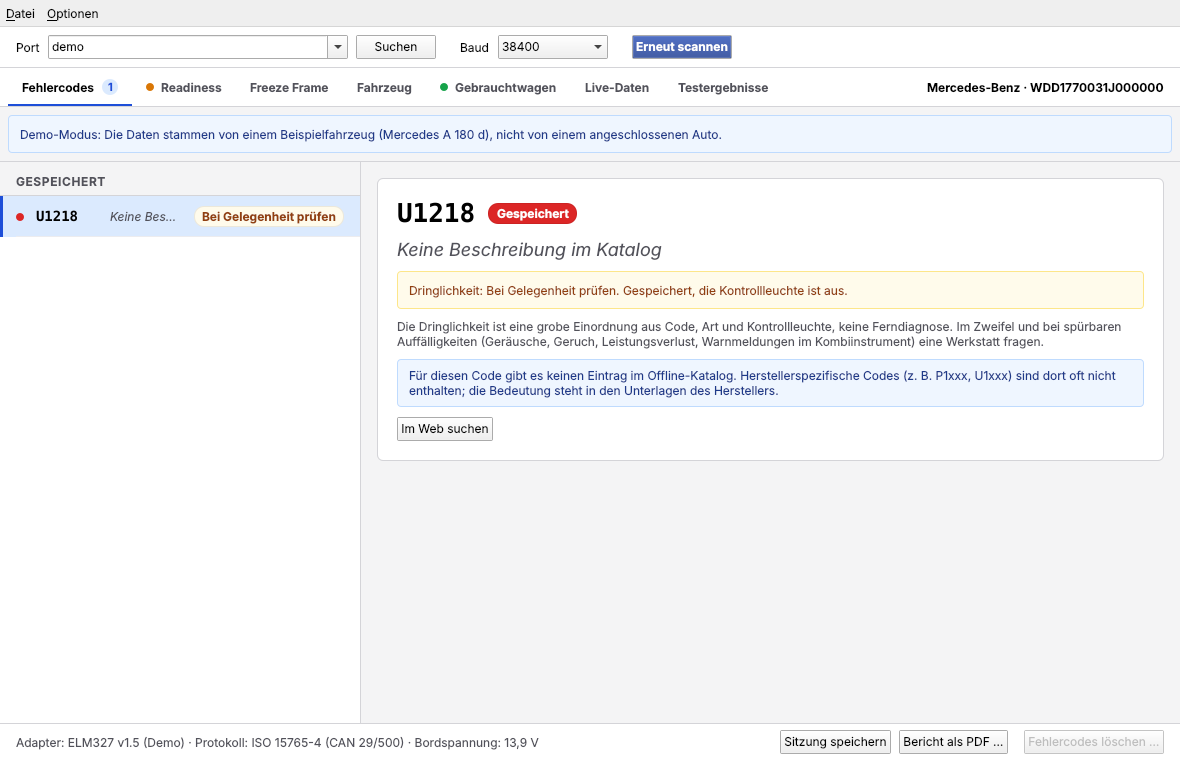
Task: Click the Mercedes-Benz VIN text
Action: point(1045,87)
